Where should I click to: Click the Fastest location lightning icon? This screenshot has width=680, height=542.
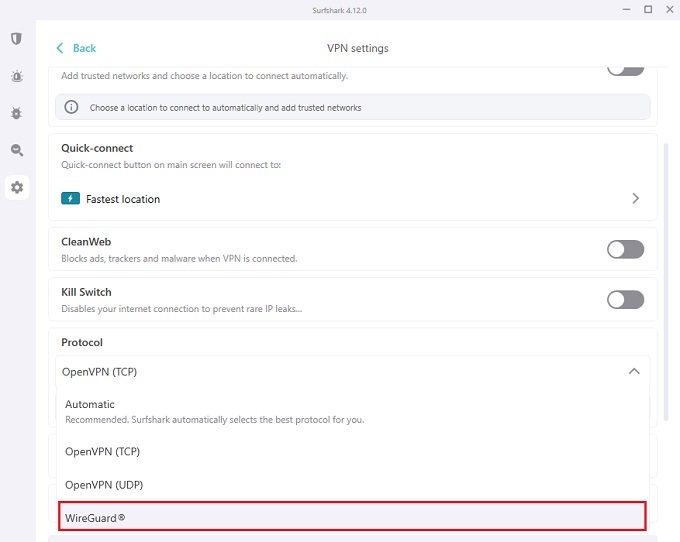70,199
